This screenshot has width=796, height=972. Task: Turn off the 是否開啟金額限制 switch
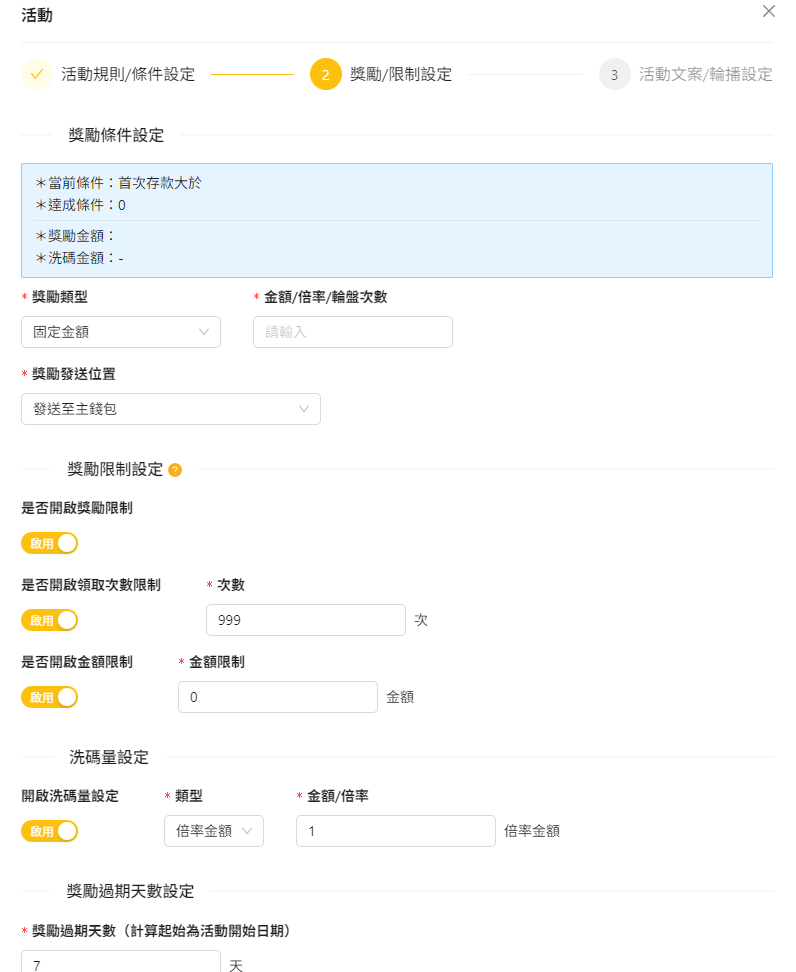point(49,697)
